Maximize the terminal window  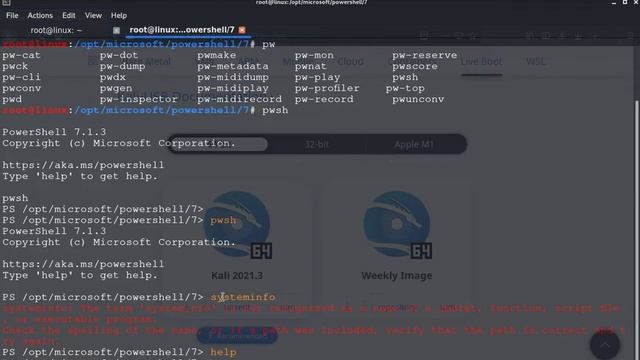point(625,2)
